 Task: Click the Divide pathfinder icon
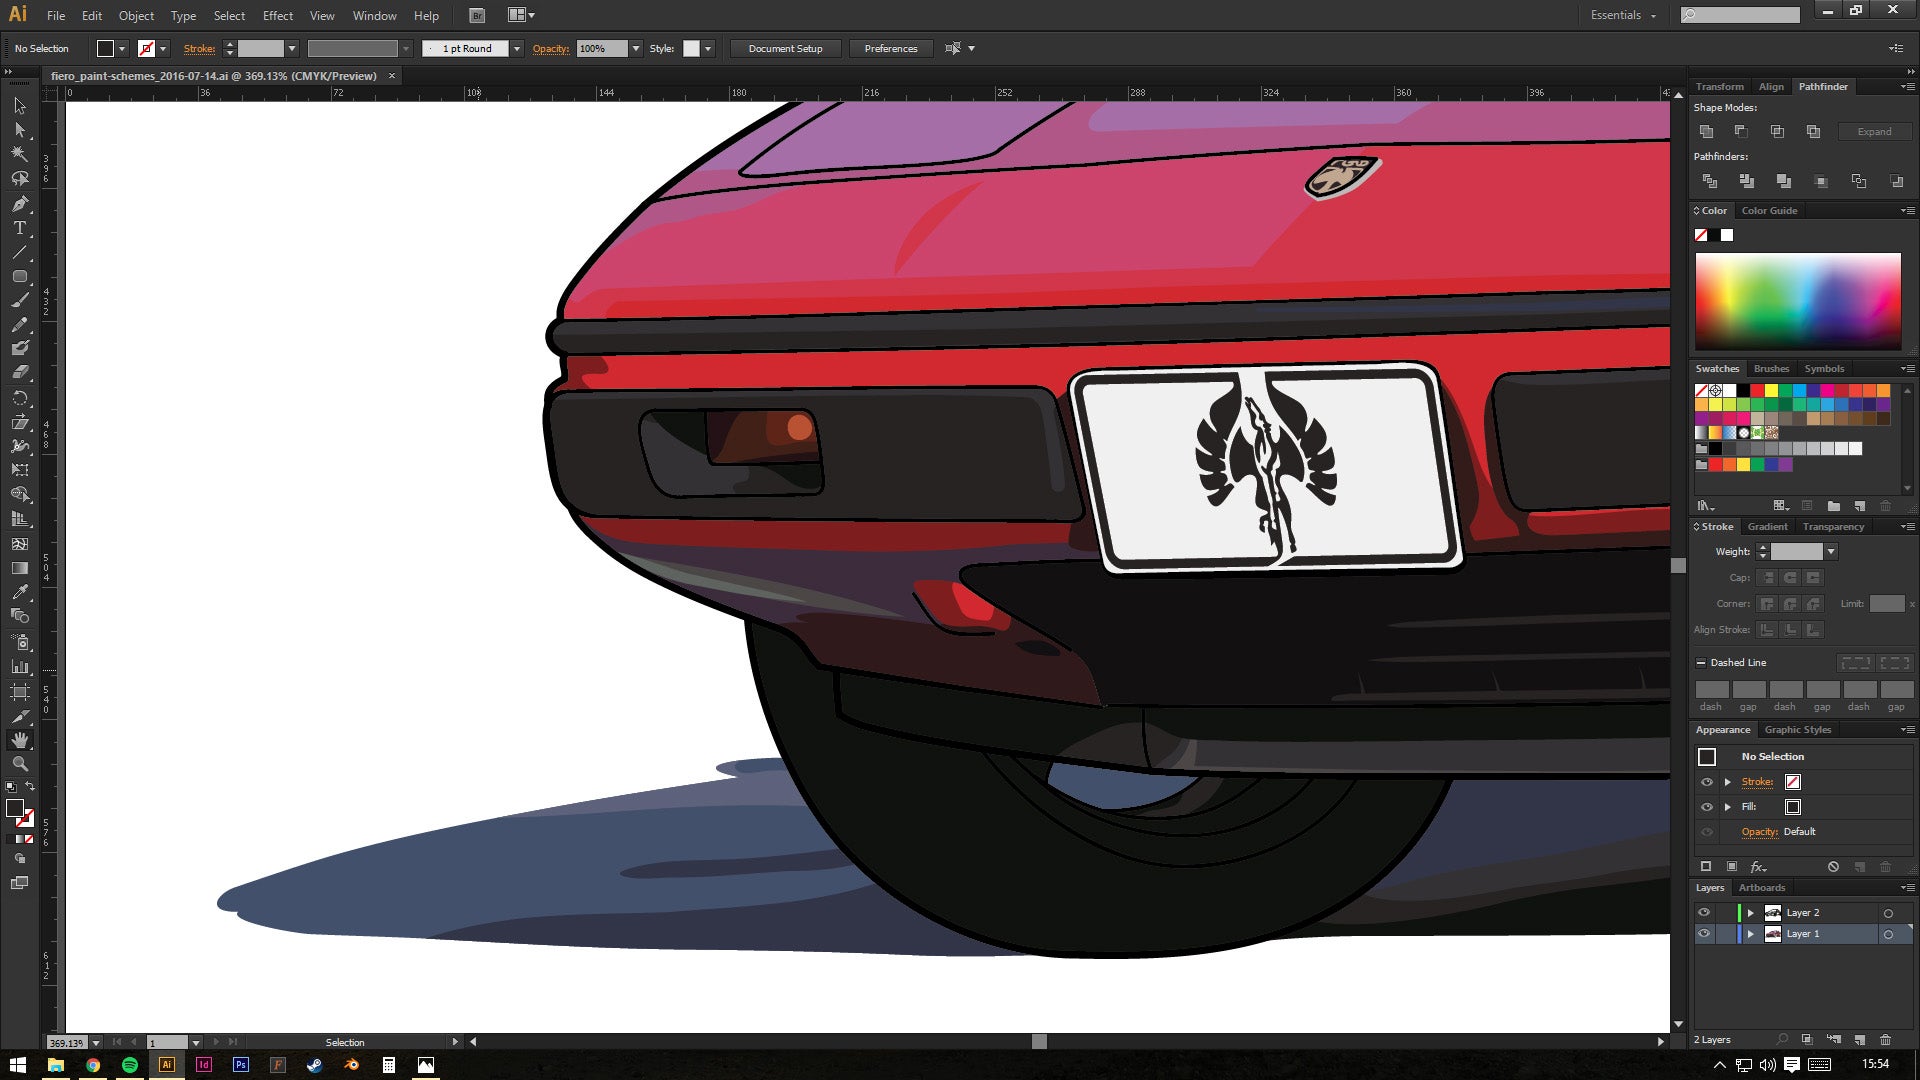[x=1710, y=181]
